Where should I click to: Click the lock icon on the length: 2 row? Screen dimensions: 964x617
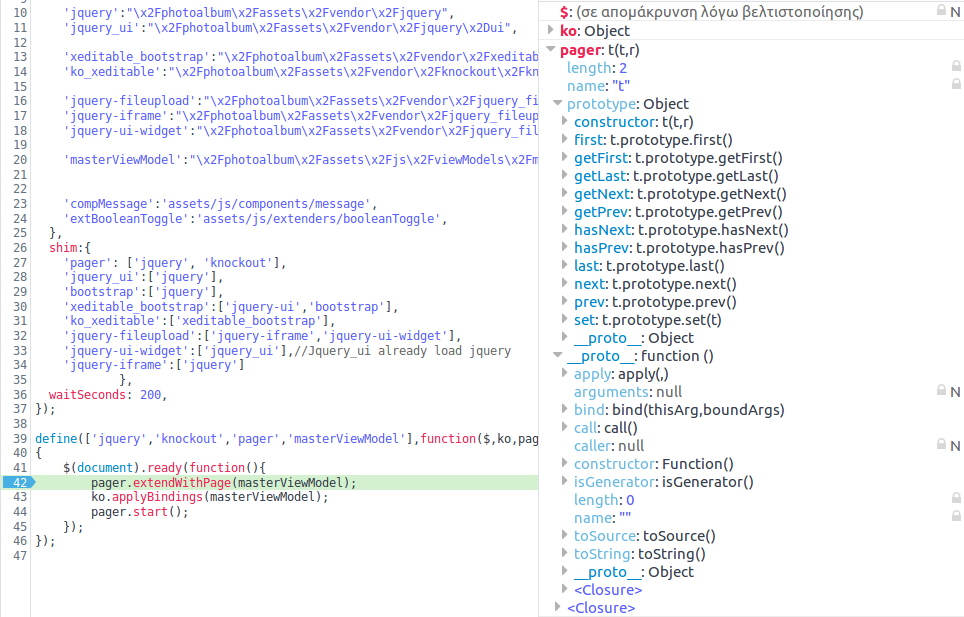click(956, 66)
